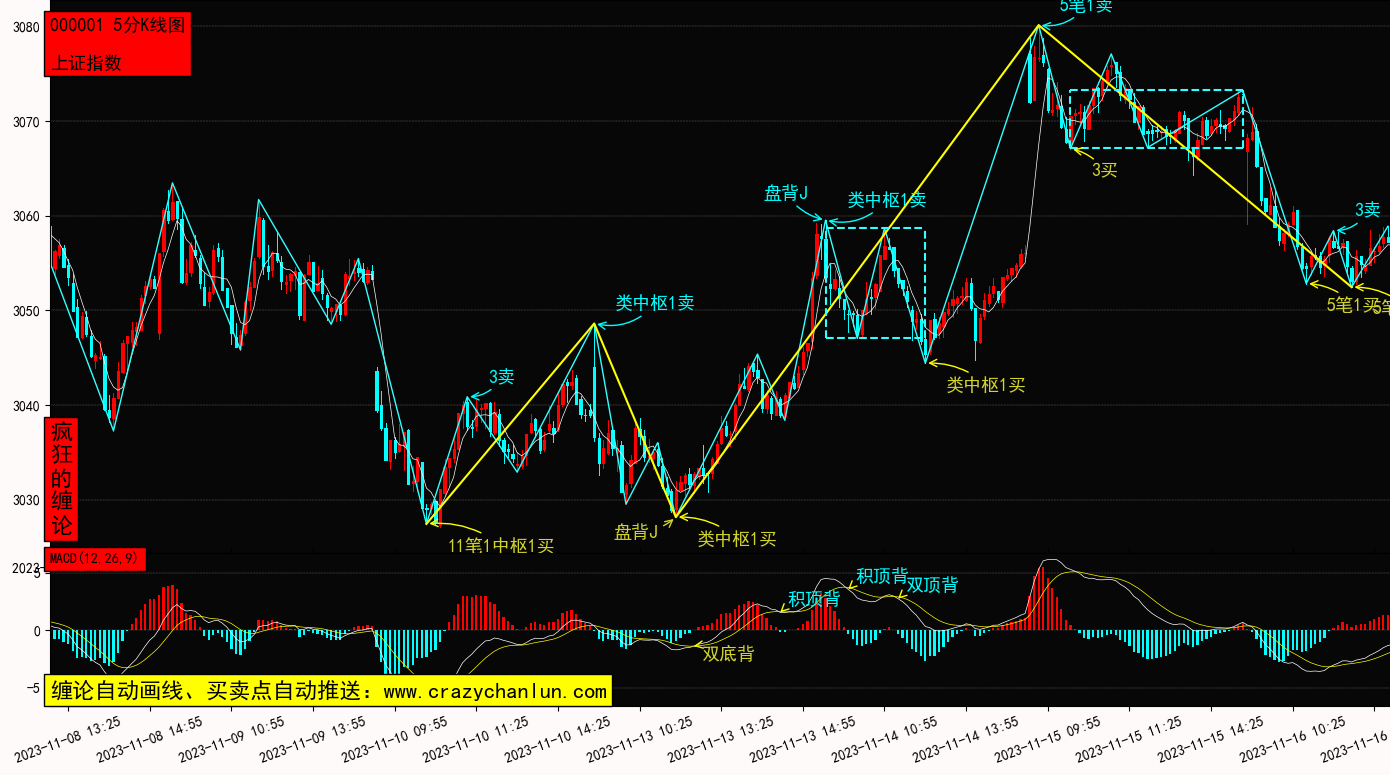Click the 2023-11-08 13:25 time axis label

click(70, 738)
